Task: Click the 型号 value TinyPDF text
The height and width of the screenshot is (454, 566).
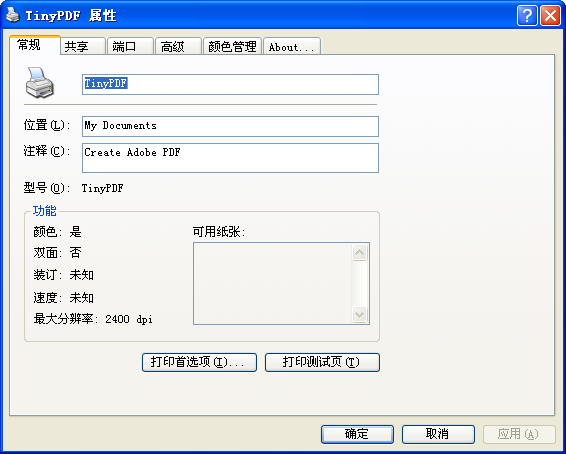Action: tap(103, 188)
